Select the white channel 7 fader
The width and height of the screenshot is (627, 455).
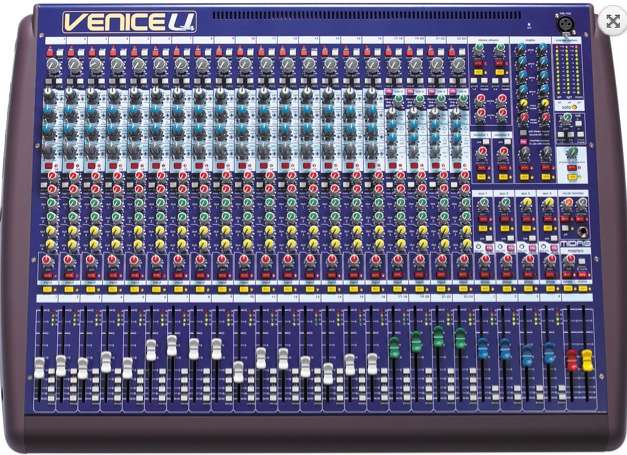[x=172, y=345]
